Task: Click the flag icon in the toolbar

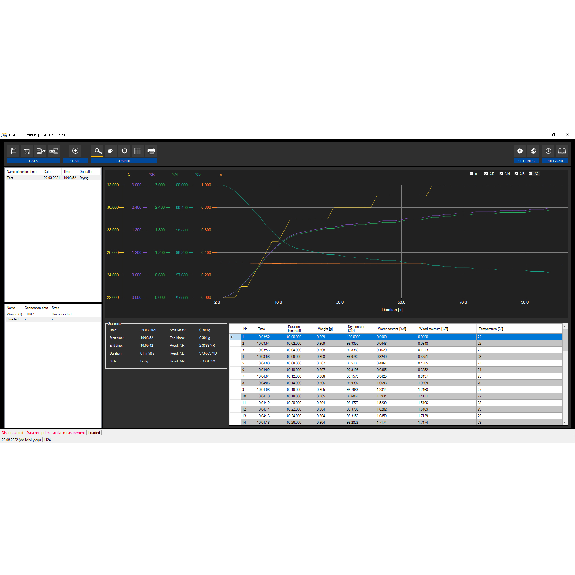Action: (13, 151)
